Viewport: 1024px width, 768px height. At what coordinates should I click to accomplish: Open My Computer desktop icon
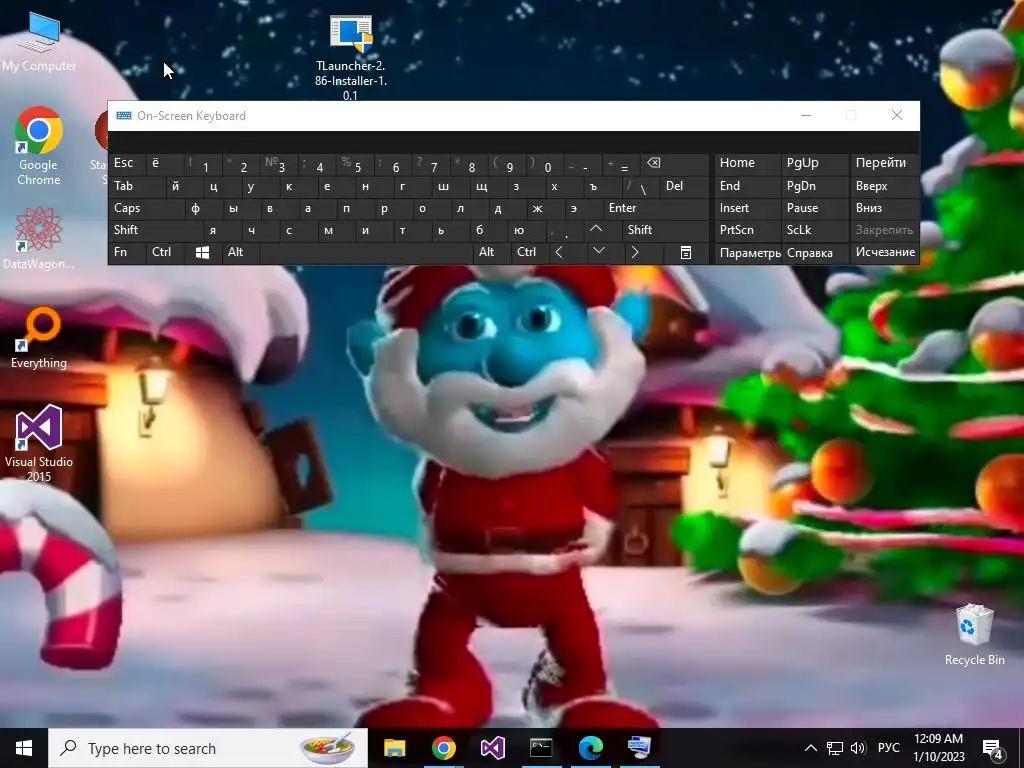click(x=39, y=42)
